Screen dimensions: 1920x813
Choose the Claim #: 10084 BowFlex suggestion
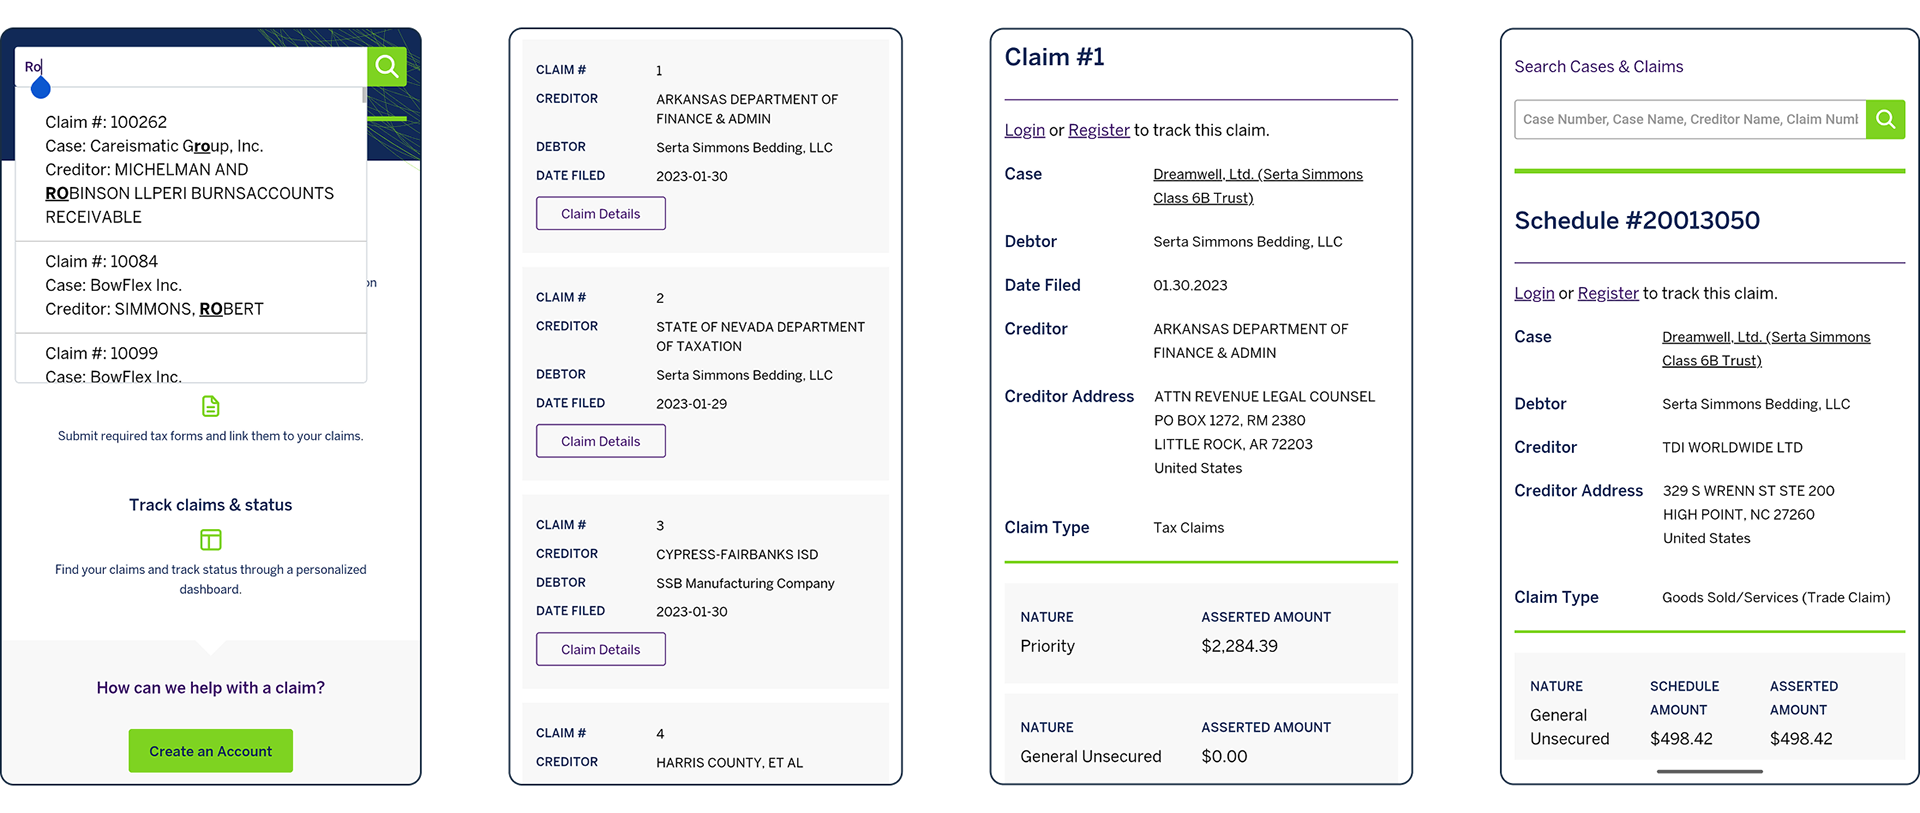coord(190,285)
